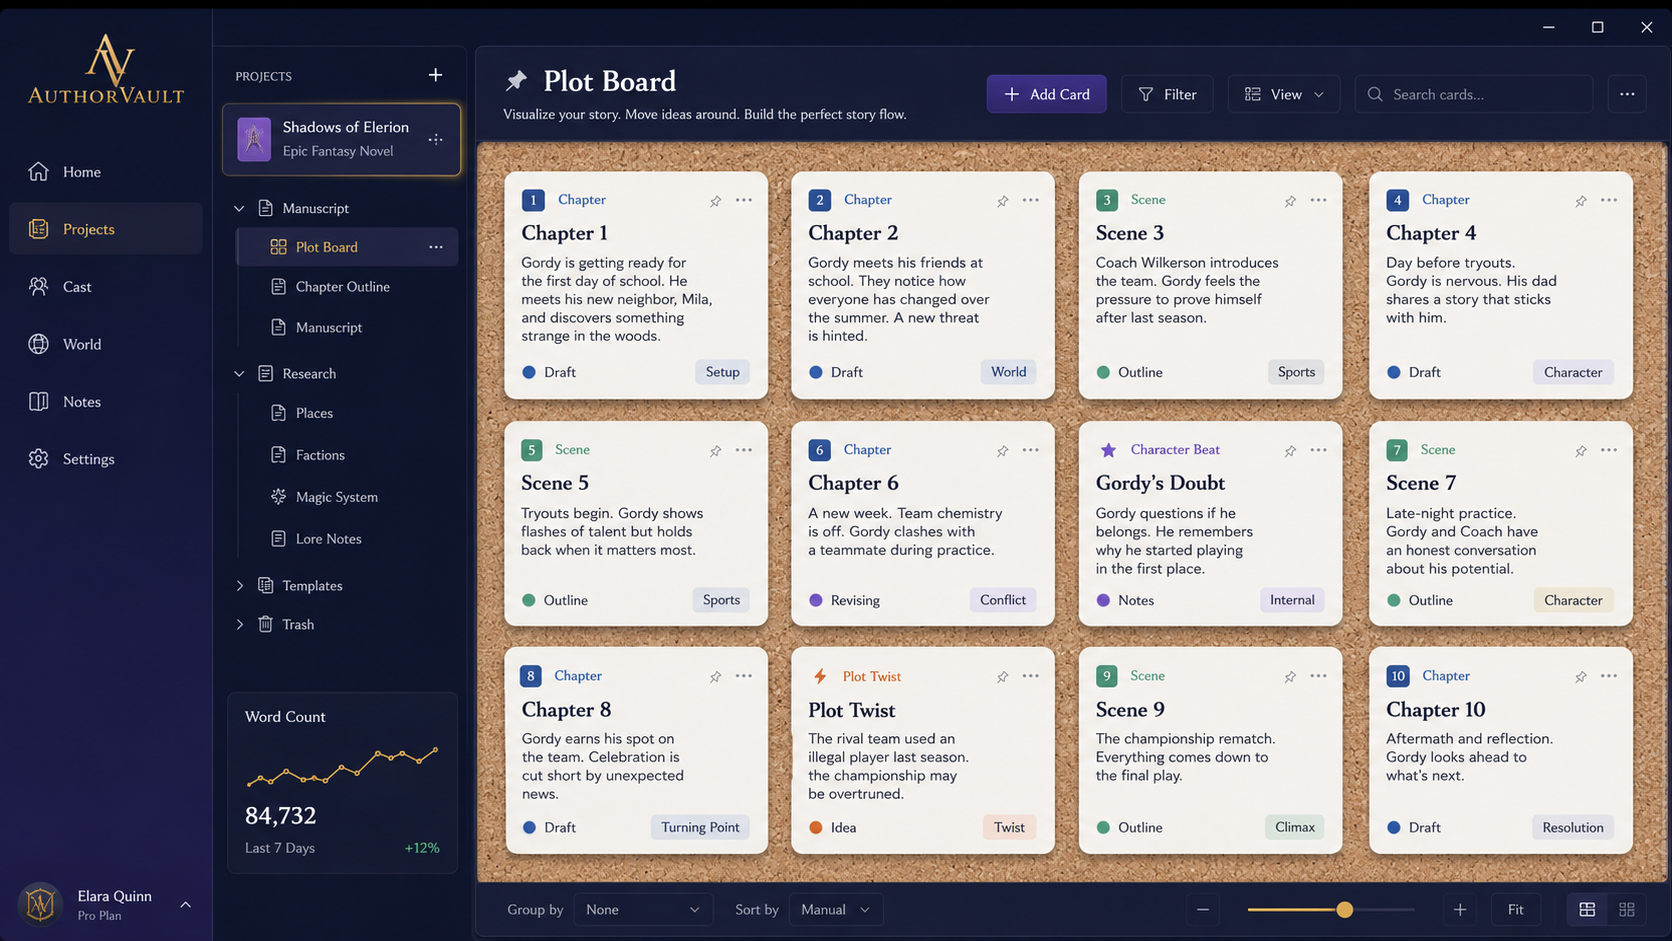
Task: Click the plus icon to add project
Action: pyautogui.click(x=435, y=75)
